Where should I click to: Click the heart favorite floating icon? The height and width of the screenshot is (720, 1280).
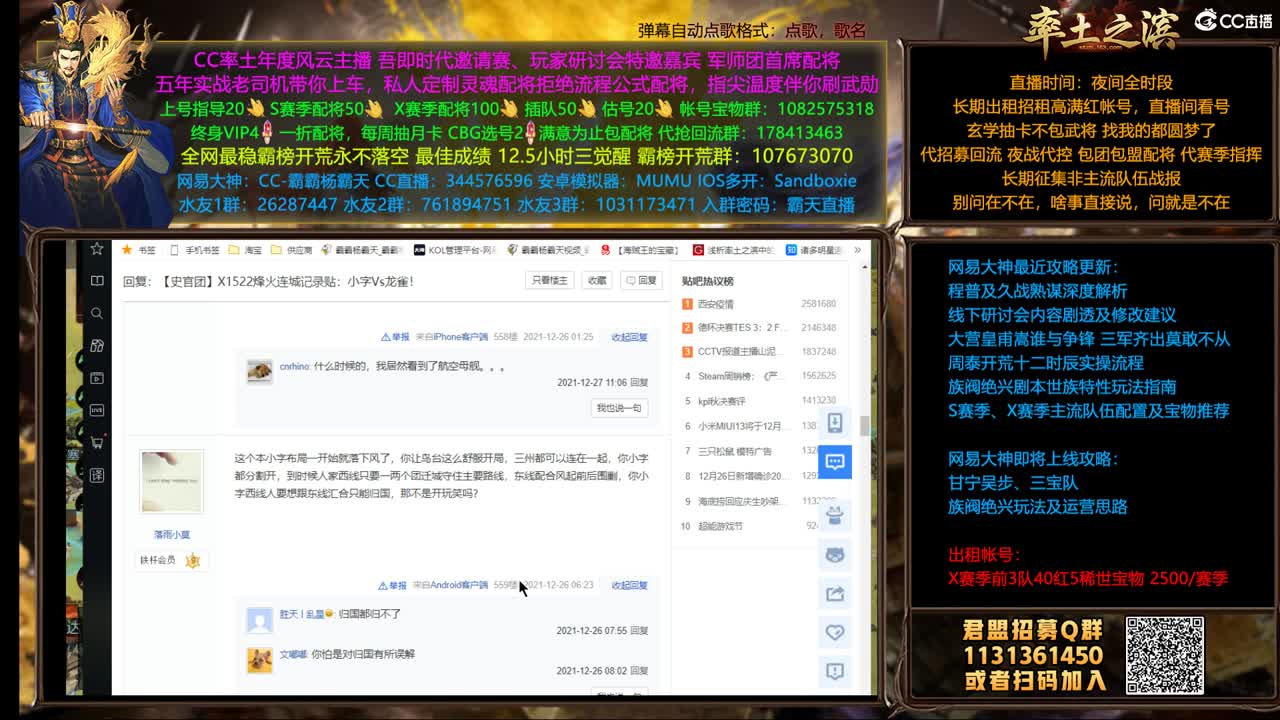coord(835,632)
